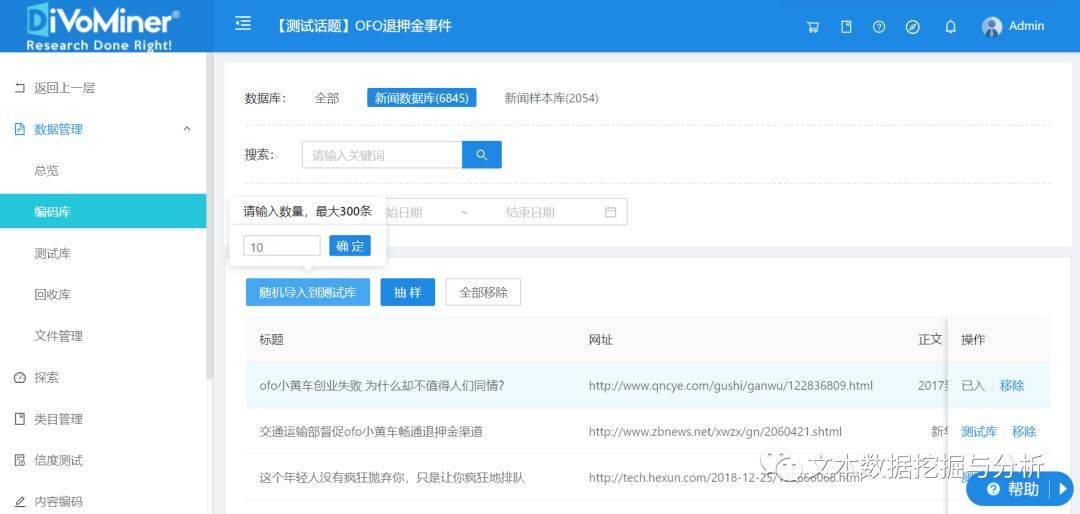This screenshot has width=1080, height=514.
Task: Expand the 帮助 panel arrow
Action: pyautogui.click(x=1063, y=489)
